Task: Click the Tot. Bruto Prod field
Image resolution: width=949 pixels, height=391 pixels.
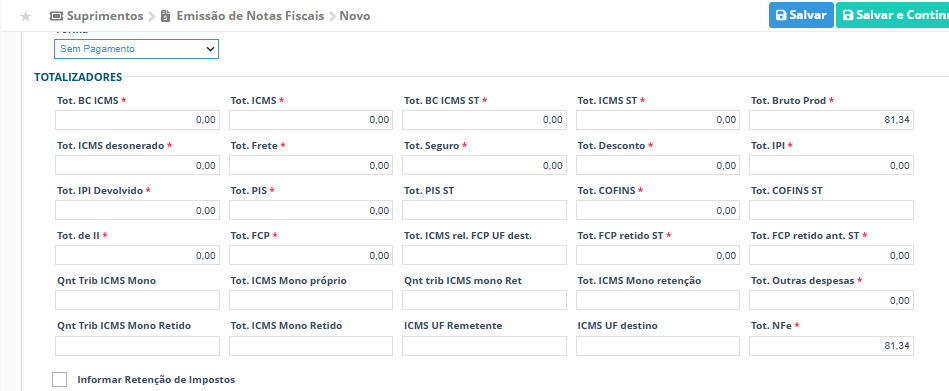Action: (832, 120)
